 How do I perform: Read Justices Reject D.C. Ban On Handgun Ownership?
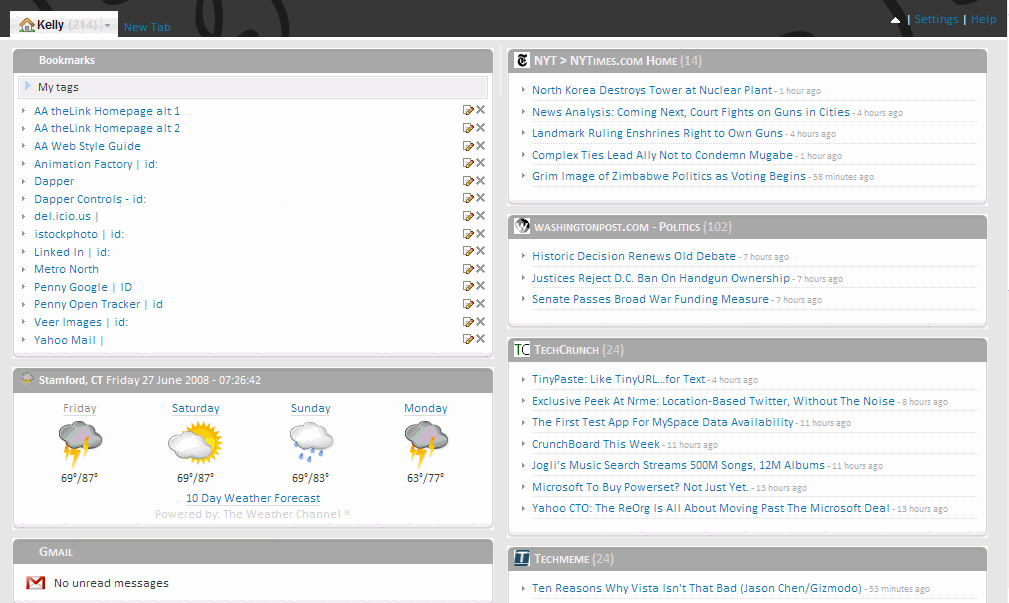pos(661,278)
